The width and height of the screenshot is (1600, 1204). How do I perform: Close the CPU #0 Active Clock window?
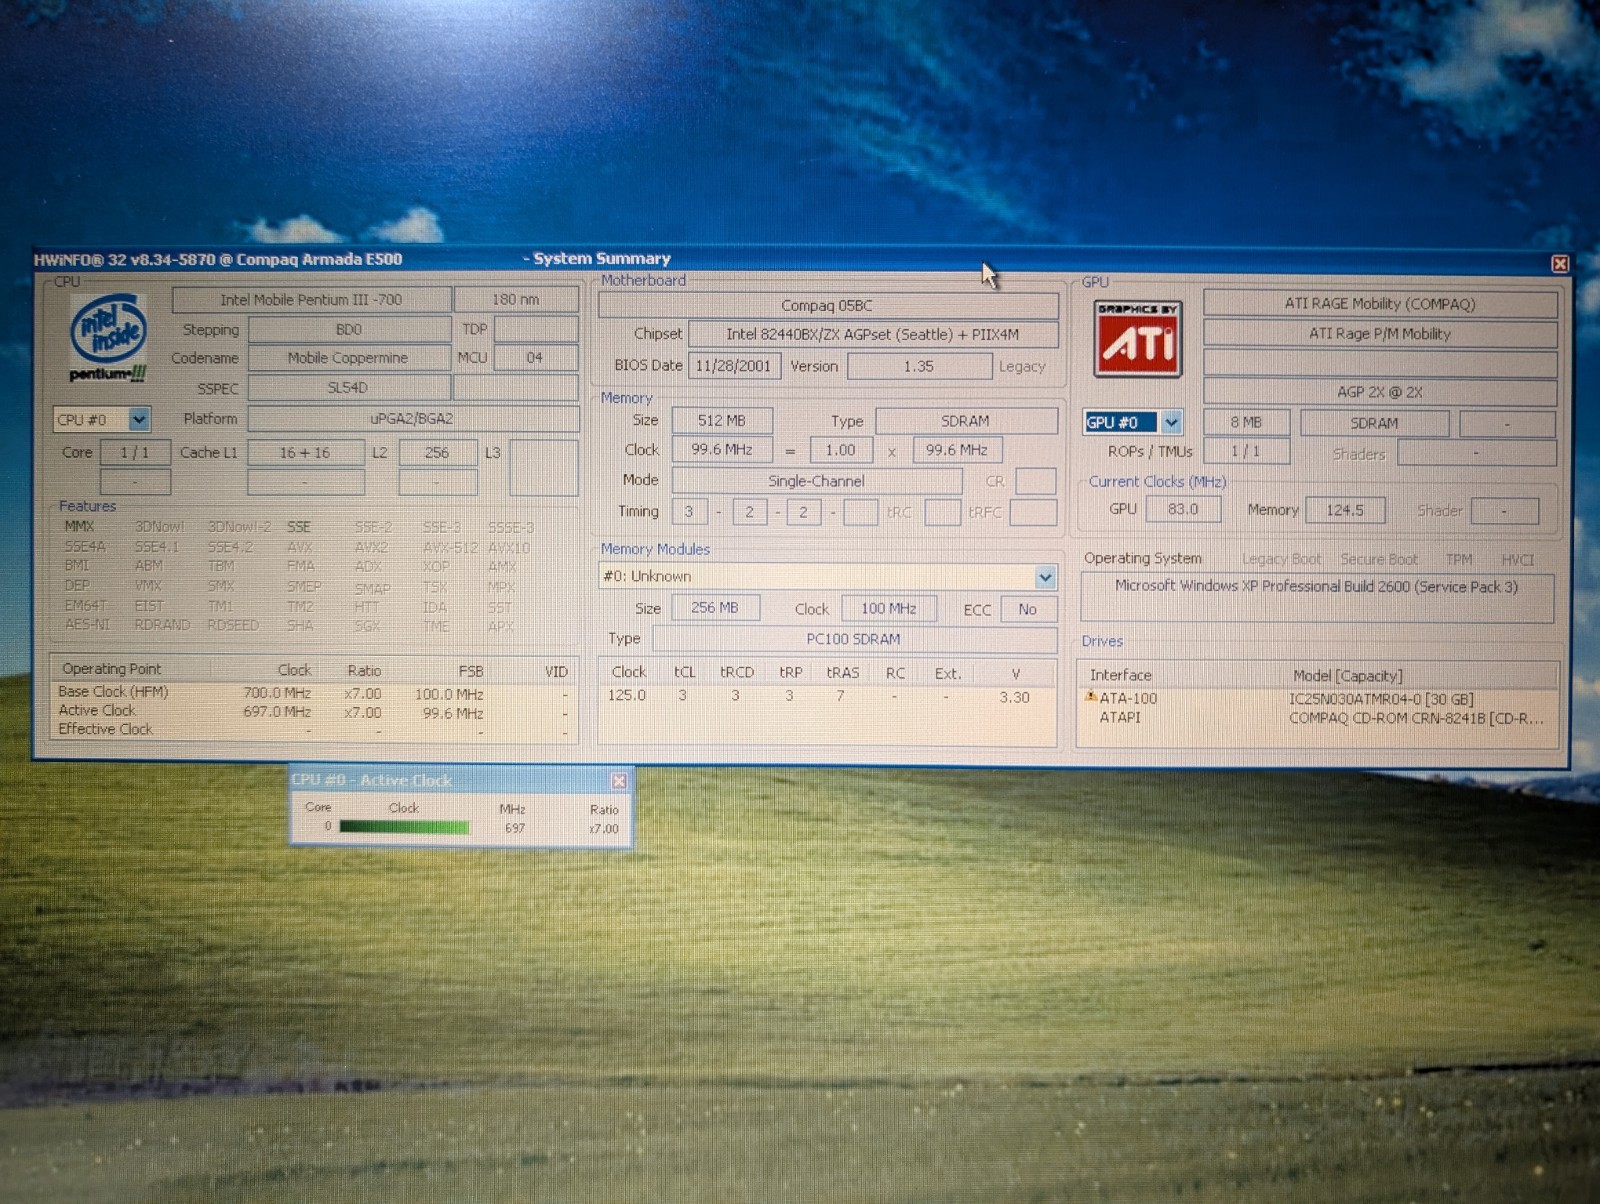point(619,780)
